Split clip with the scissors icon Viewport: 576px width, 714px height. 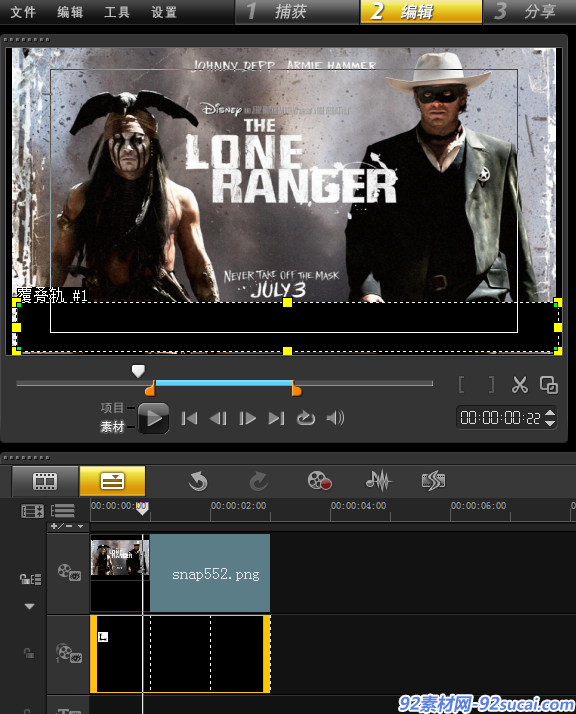pos(520,385)
